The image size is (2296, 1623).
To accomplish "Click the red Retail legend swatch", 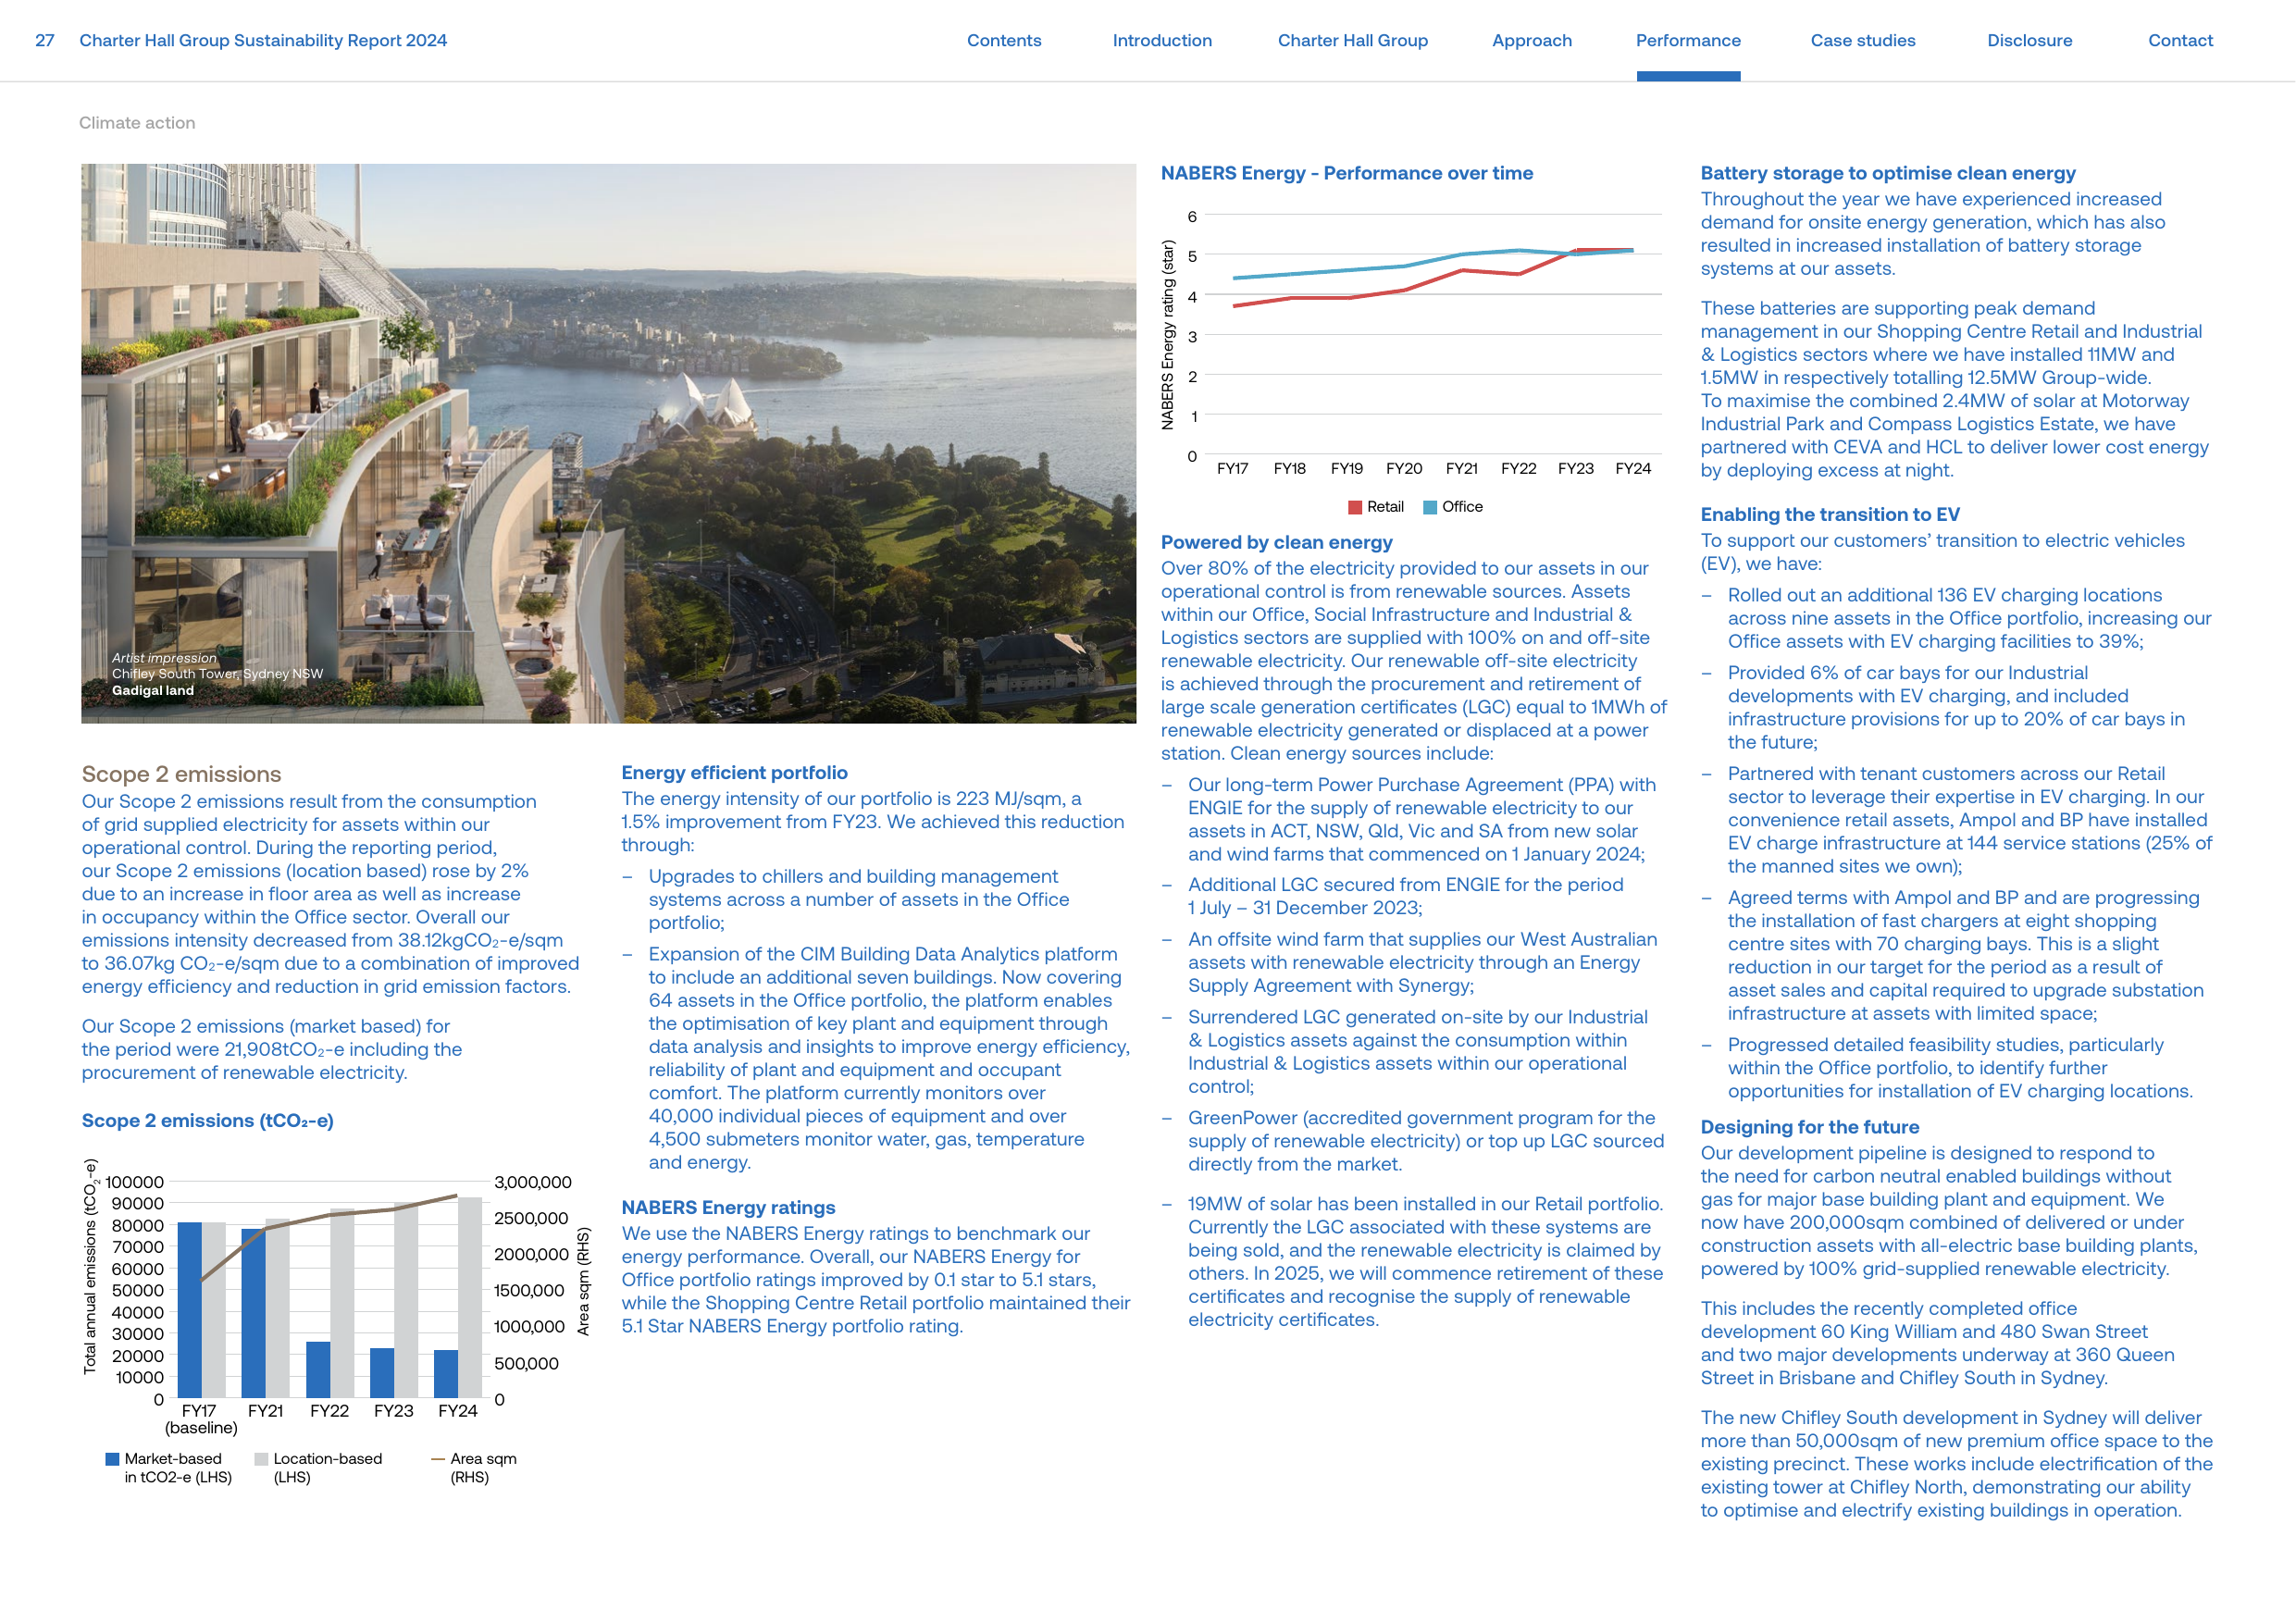I will point(1355,507).
